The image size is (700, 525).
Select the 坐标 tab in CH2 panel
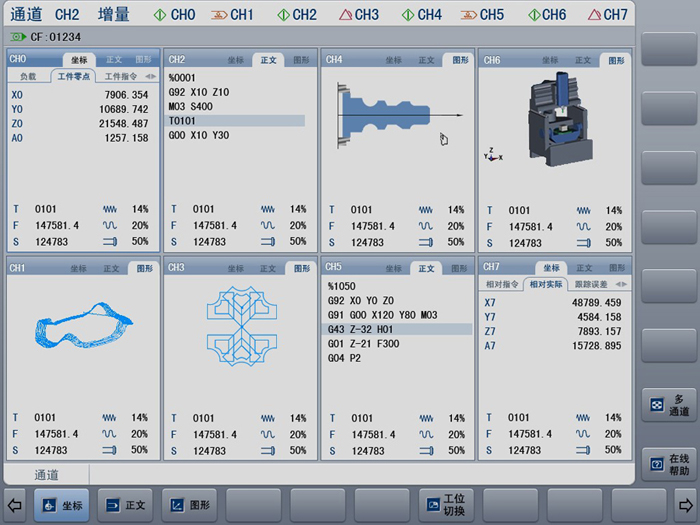click(x=235, y=60)
